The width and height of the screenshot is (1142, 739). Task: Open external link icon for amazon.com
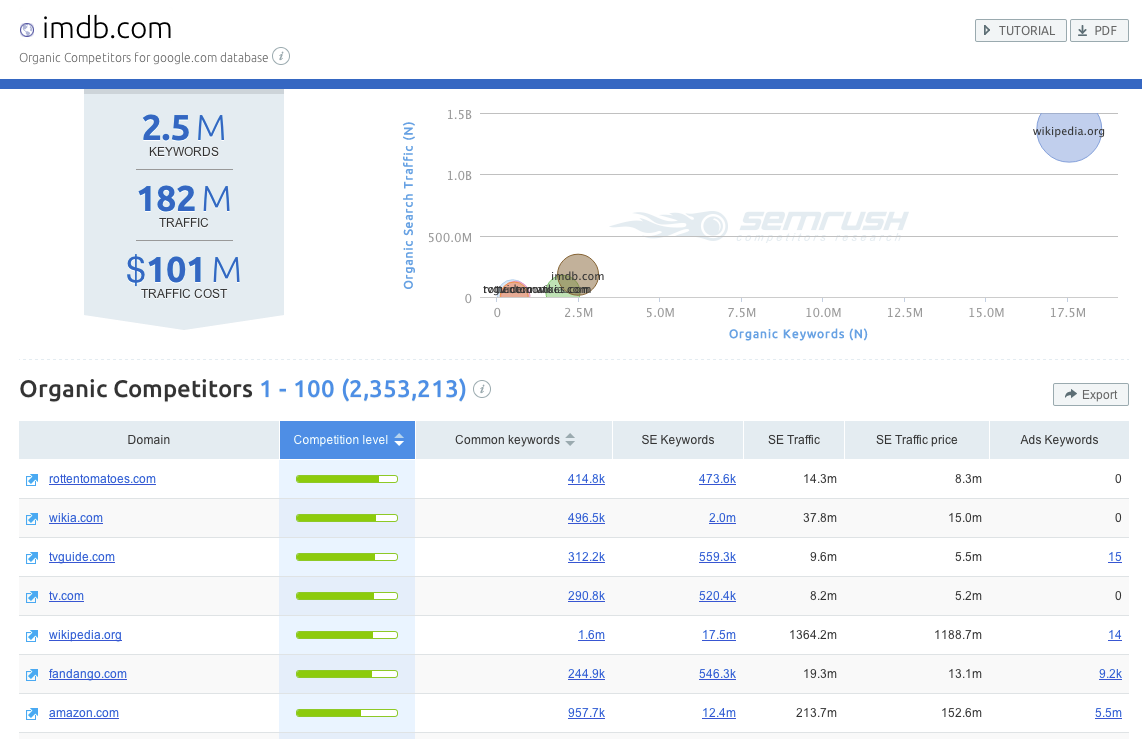32,714
